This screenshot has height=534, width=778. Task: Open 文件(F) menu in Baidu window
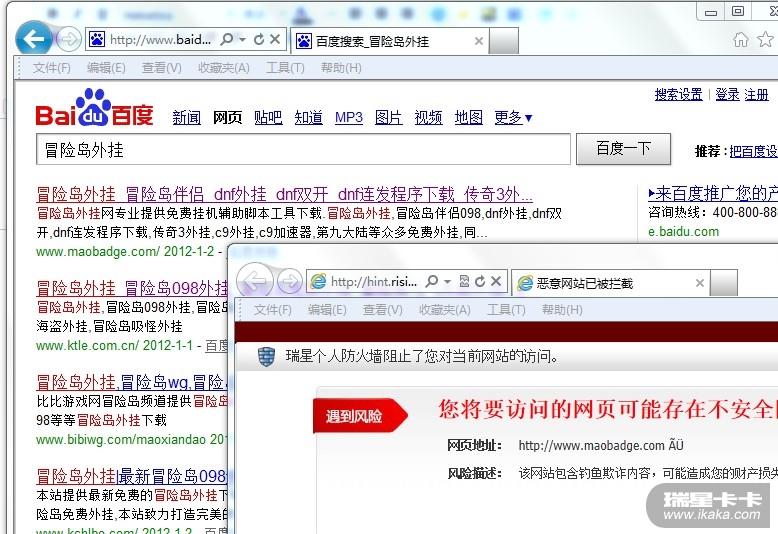[52, 67]
